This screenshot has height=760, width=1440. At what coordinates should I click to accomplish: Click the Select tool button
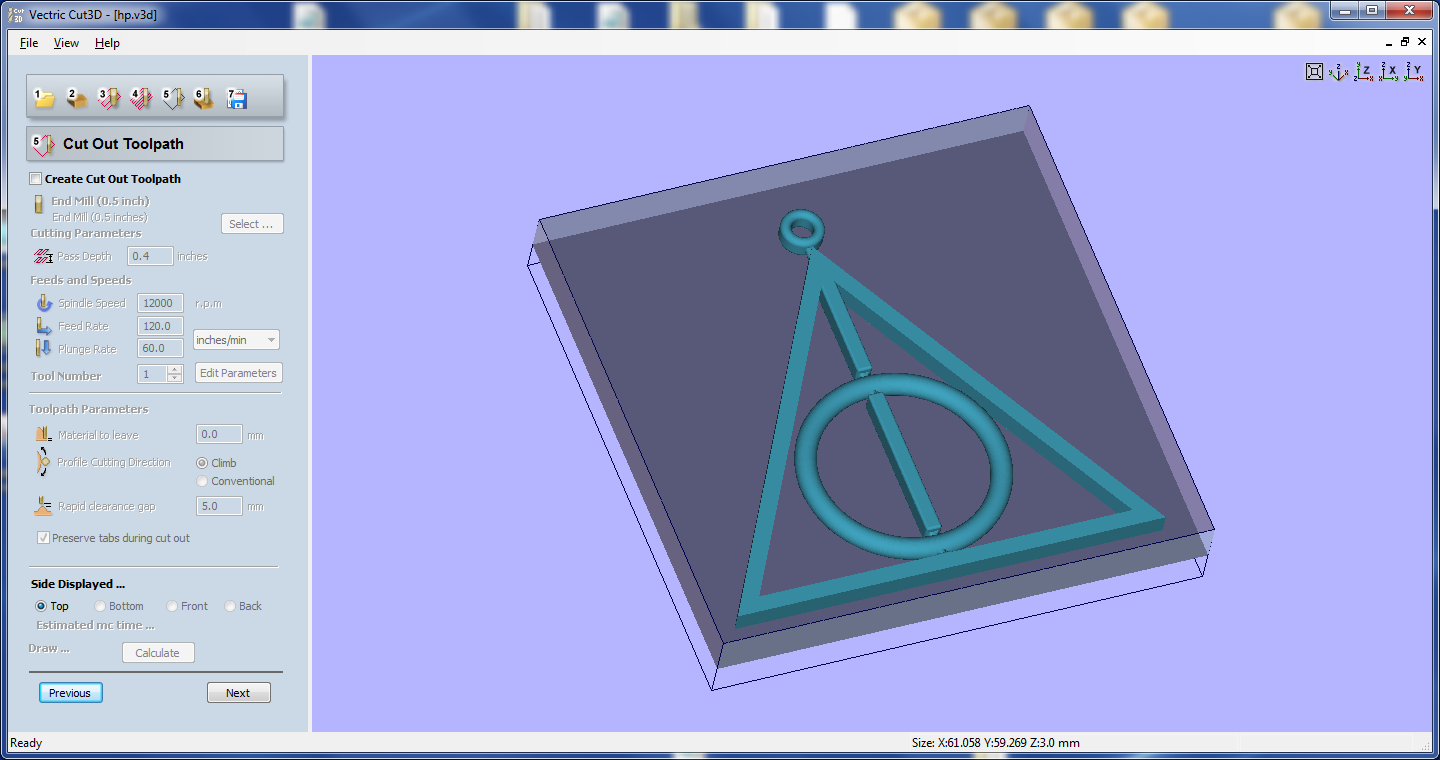point(252,224)
